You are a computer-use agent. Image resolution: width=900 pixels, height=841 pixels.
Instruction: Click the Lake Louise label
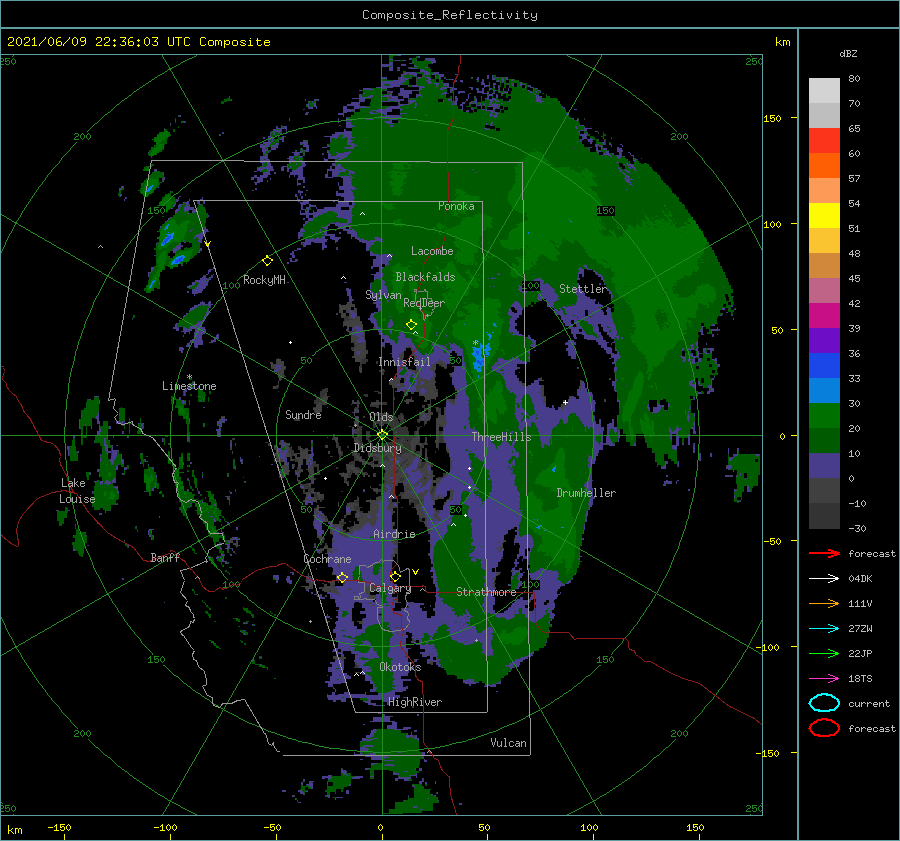point(77,491)
